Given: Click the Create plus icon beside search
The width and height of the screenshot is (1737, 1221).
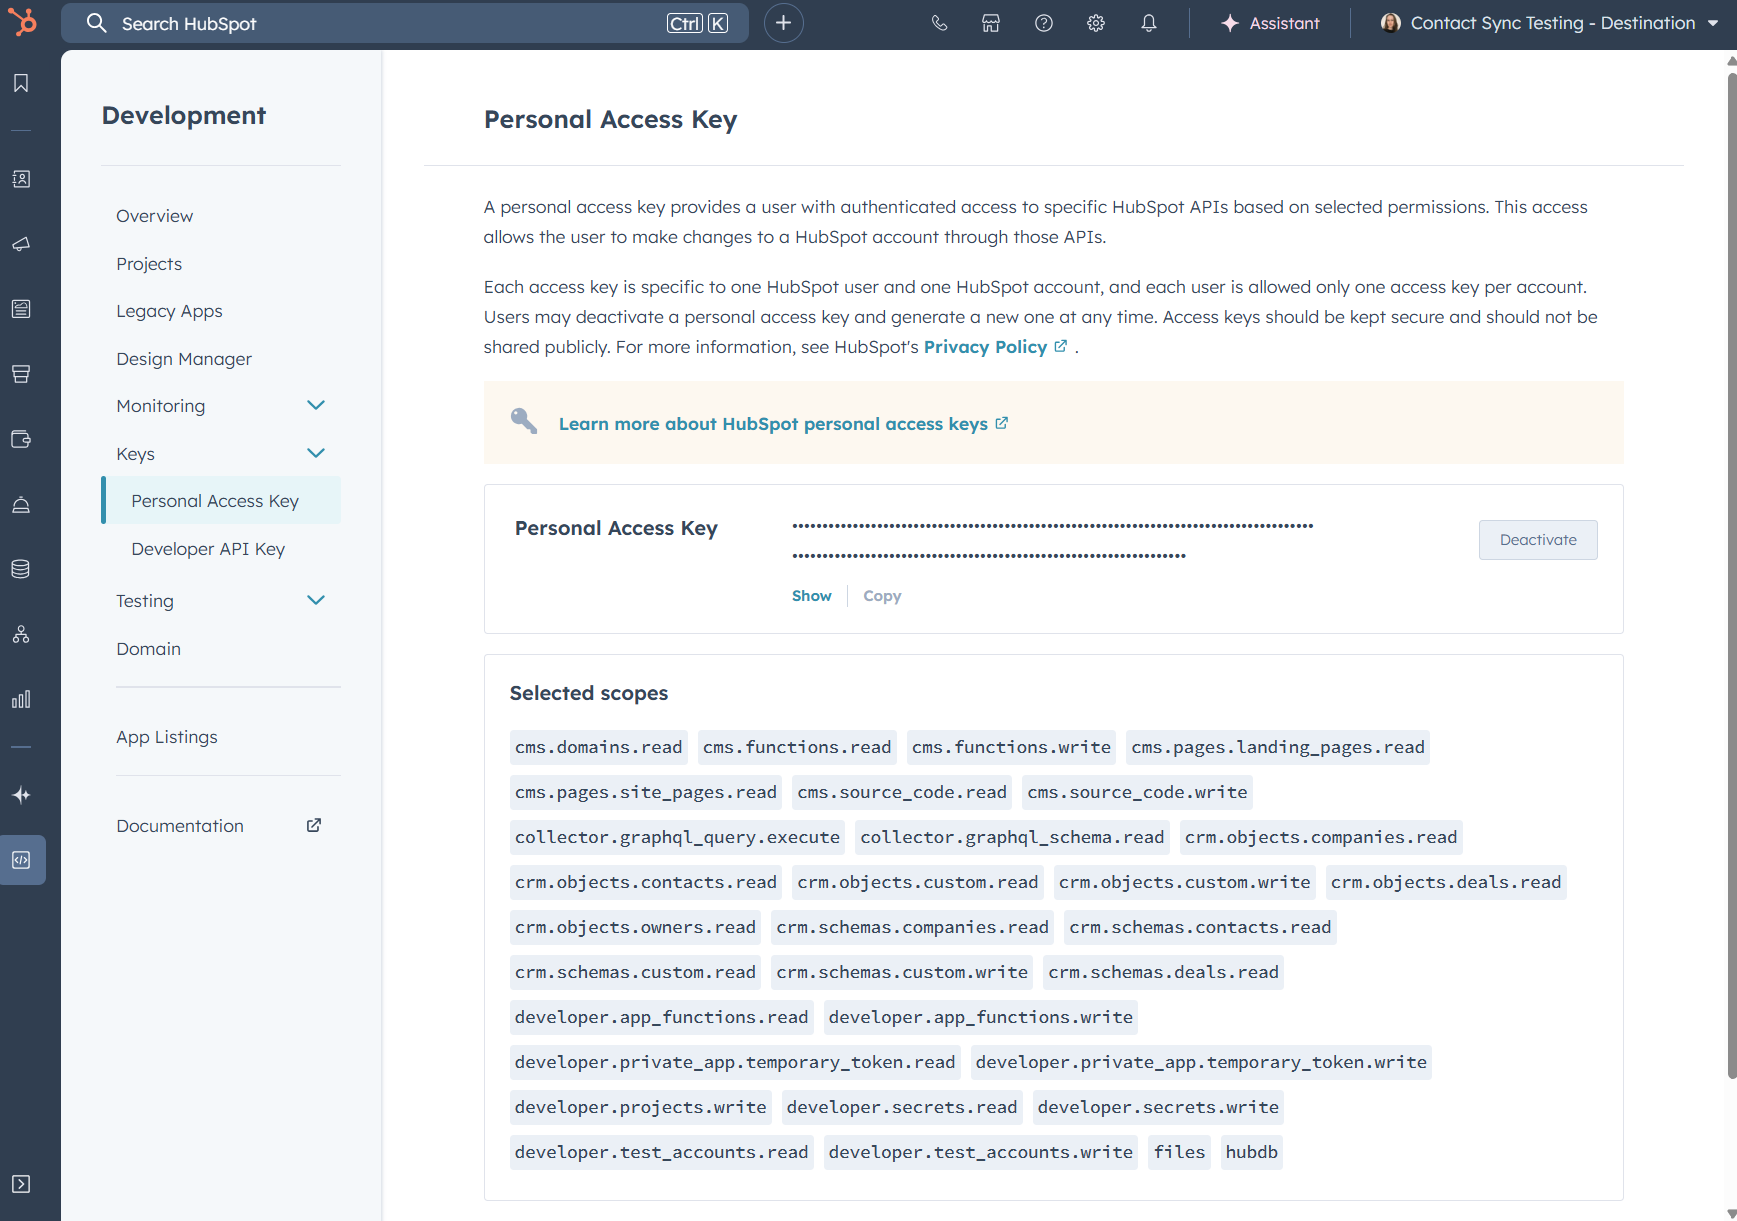Looking at the screenshot, I should pos(783,22).
